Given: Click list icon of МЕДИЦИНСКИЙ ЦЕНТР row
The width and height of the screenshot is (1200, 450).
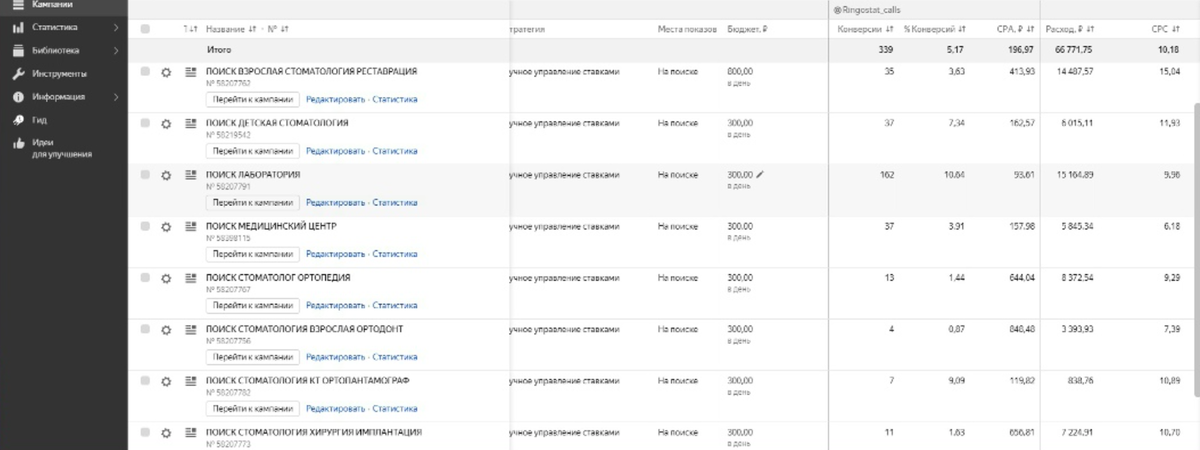Looking at the screenshot, I should click(x=191, y=226).
